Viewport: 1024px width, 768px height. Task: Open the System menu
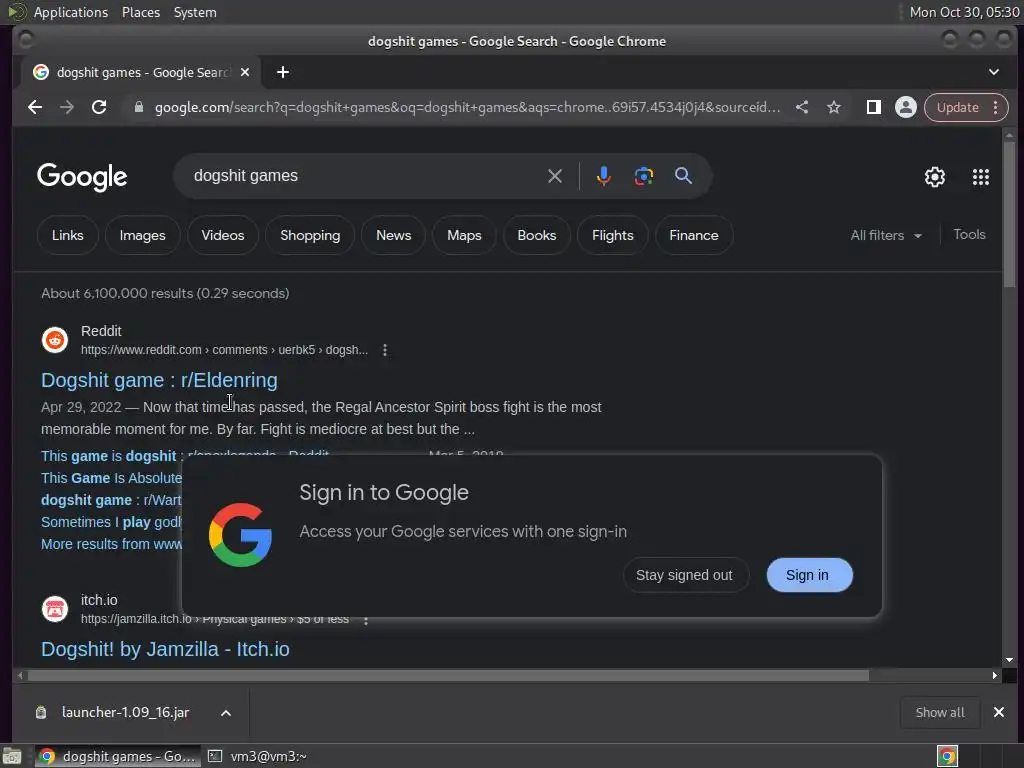[x=195, y=12]
